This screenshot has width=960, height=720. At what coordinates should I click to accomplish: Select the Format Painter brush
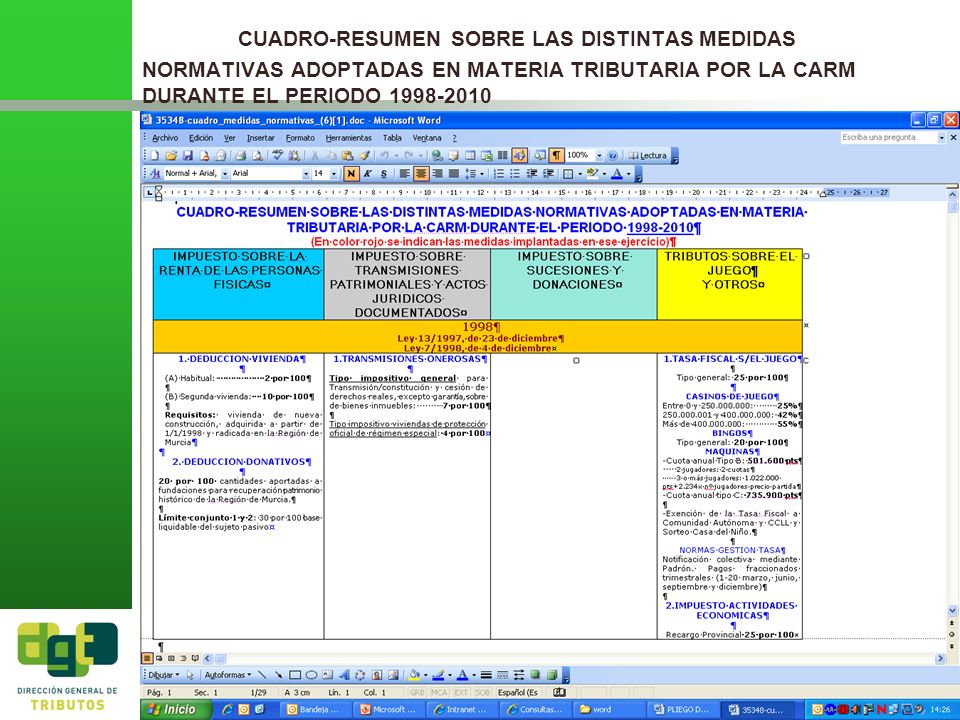tap(365, 156)
